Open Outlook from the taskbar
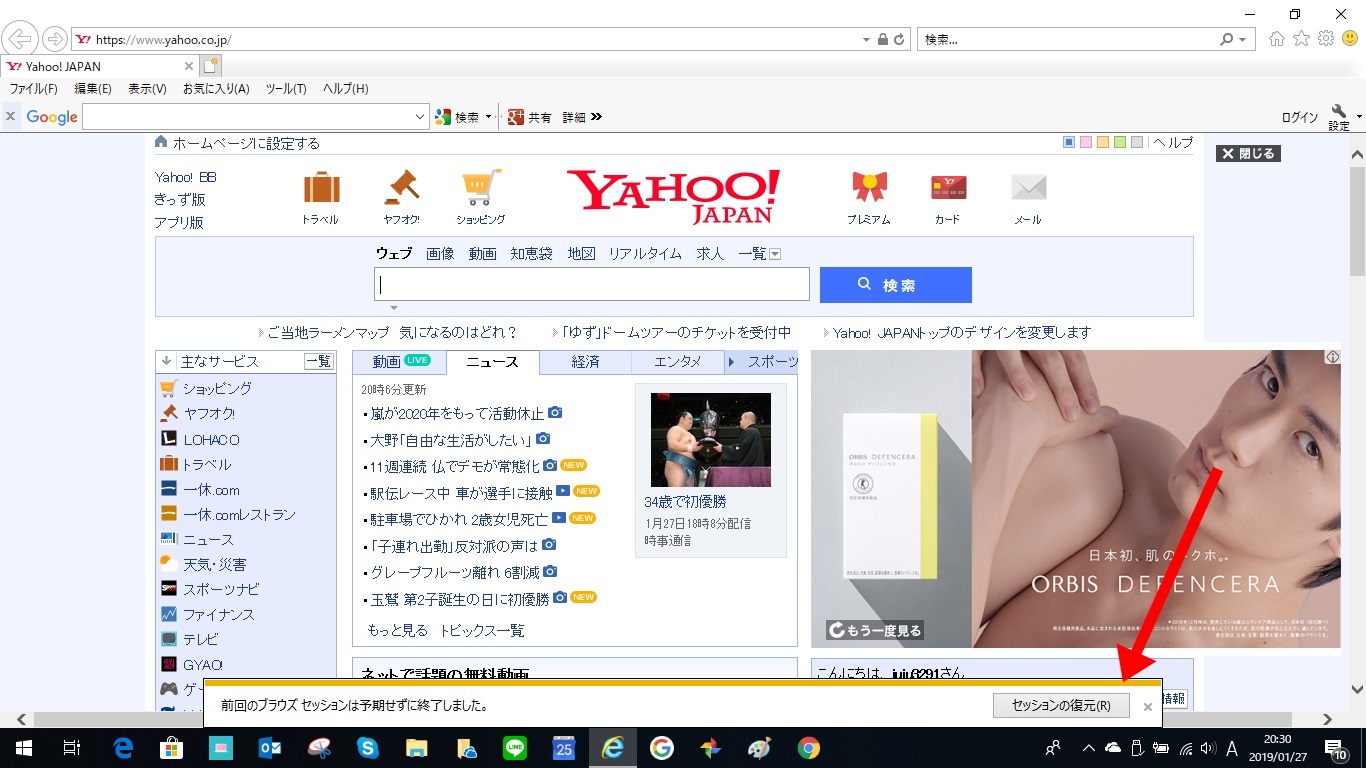Viewport: 1366px width, 768px height. click(270, 748)
